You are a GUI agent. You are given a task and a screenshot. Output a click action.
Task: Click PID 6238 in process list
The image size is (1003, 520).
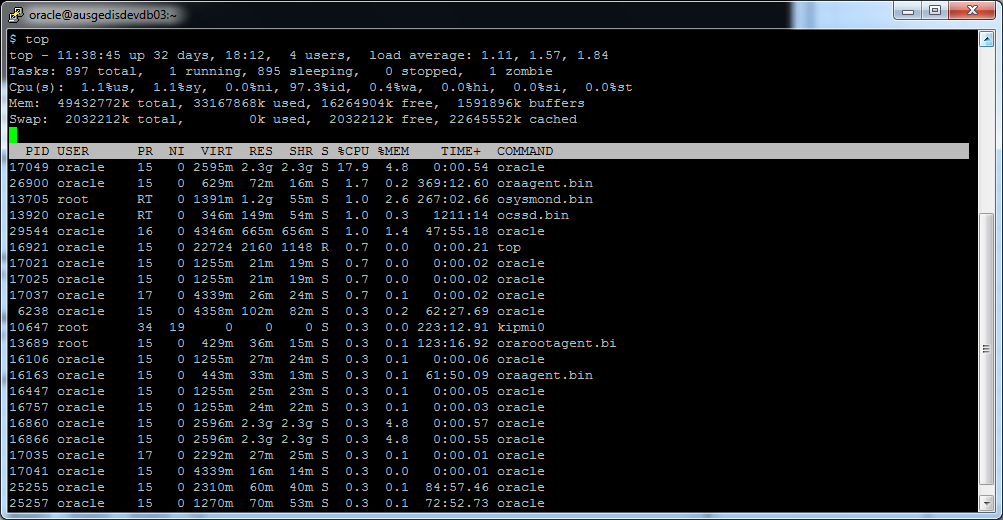[x=33, y=311]
